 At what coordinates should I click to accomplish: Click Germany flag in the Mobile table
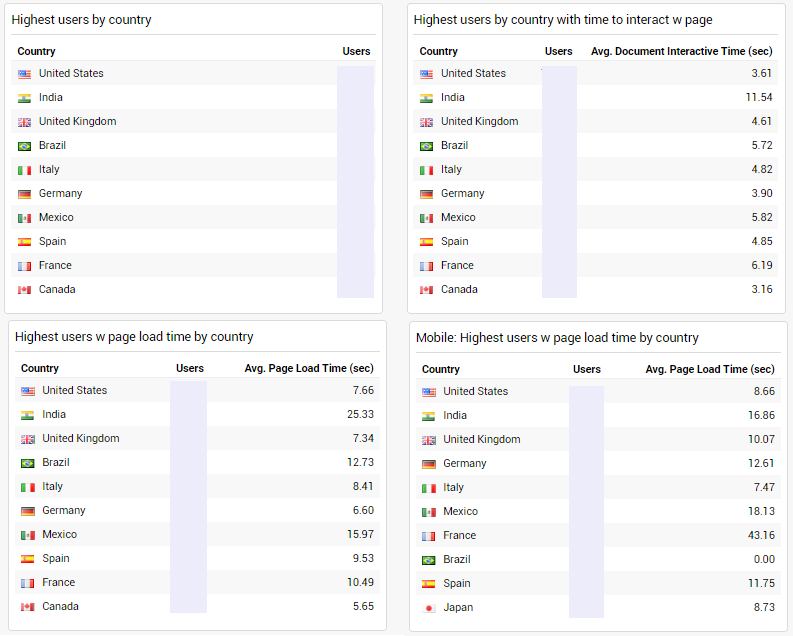[x=429, y=464]
